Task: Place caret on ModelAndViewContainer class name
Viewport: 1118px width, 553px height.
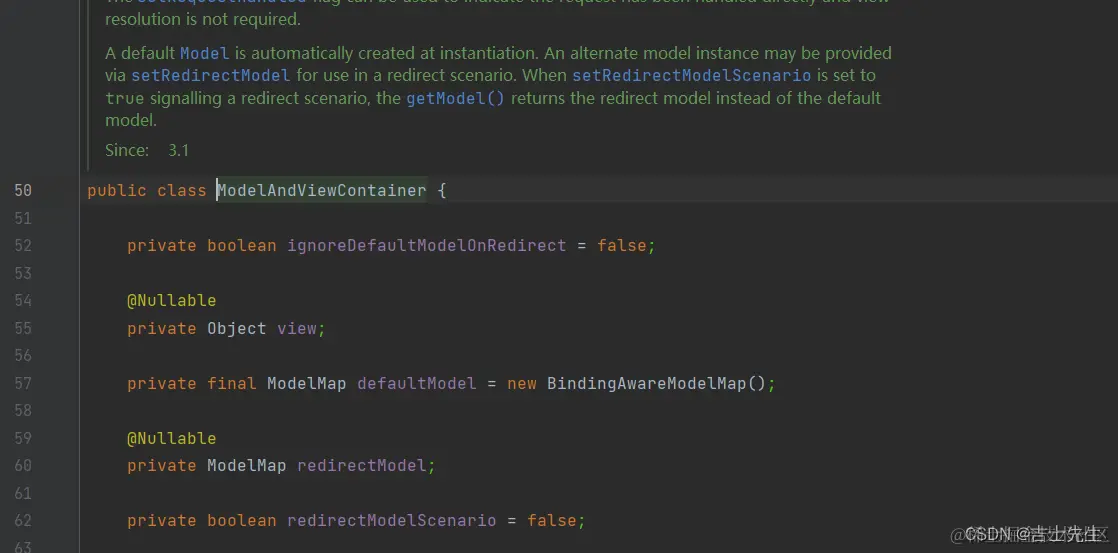Action: [322, 190]
